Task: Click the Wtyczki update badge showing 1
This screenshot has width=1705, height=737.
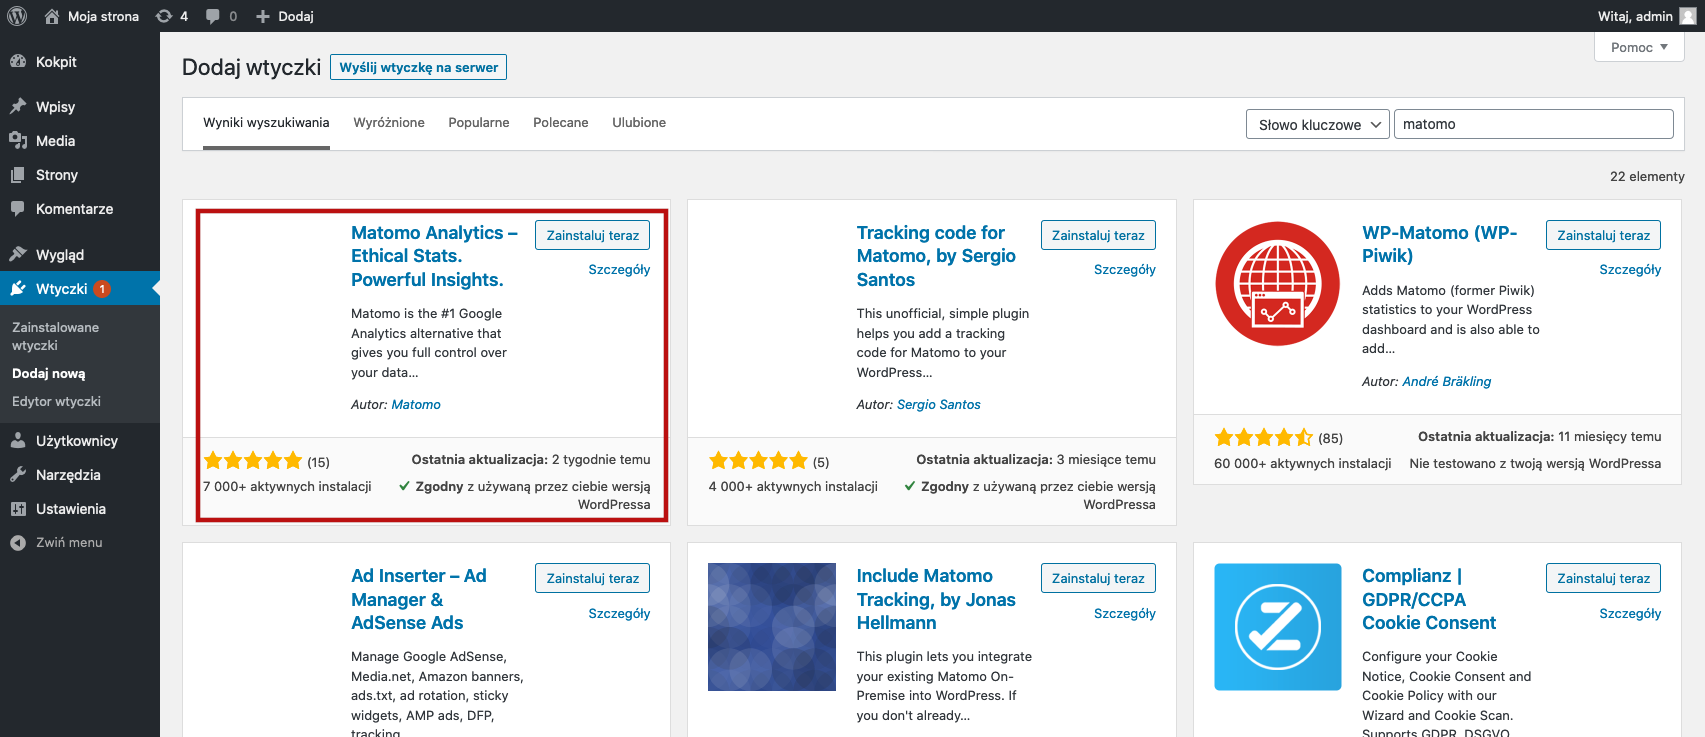Action: point(102,289)
